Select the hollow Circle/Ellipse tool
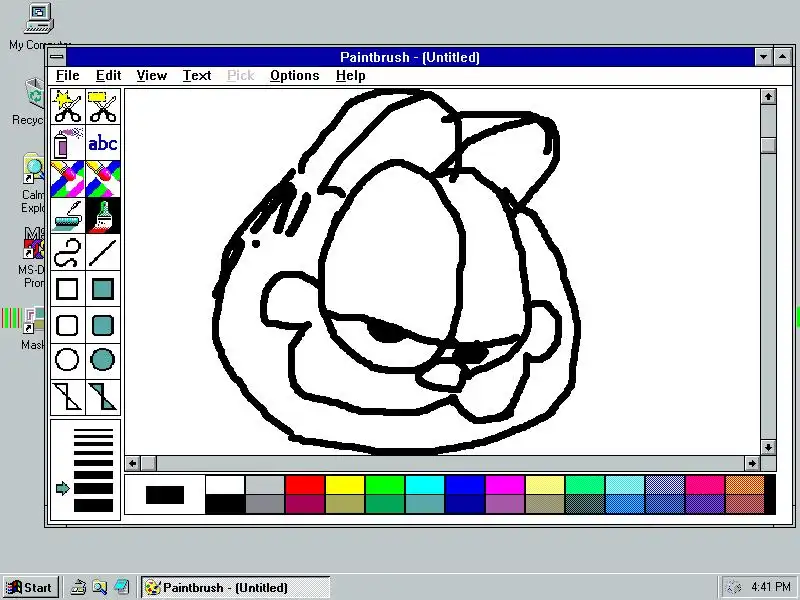The width and height of the screenshot is (800, 600). [x=68, y=360]
